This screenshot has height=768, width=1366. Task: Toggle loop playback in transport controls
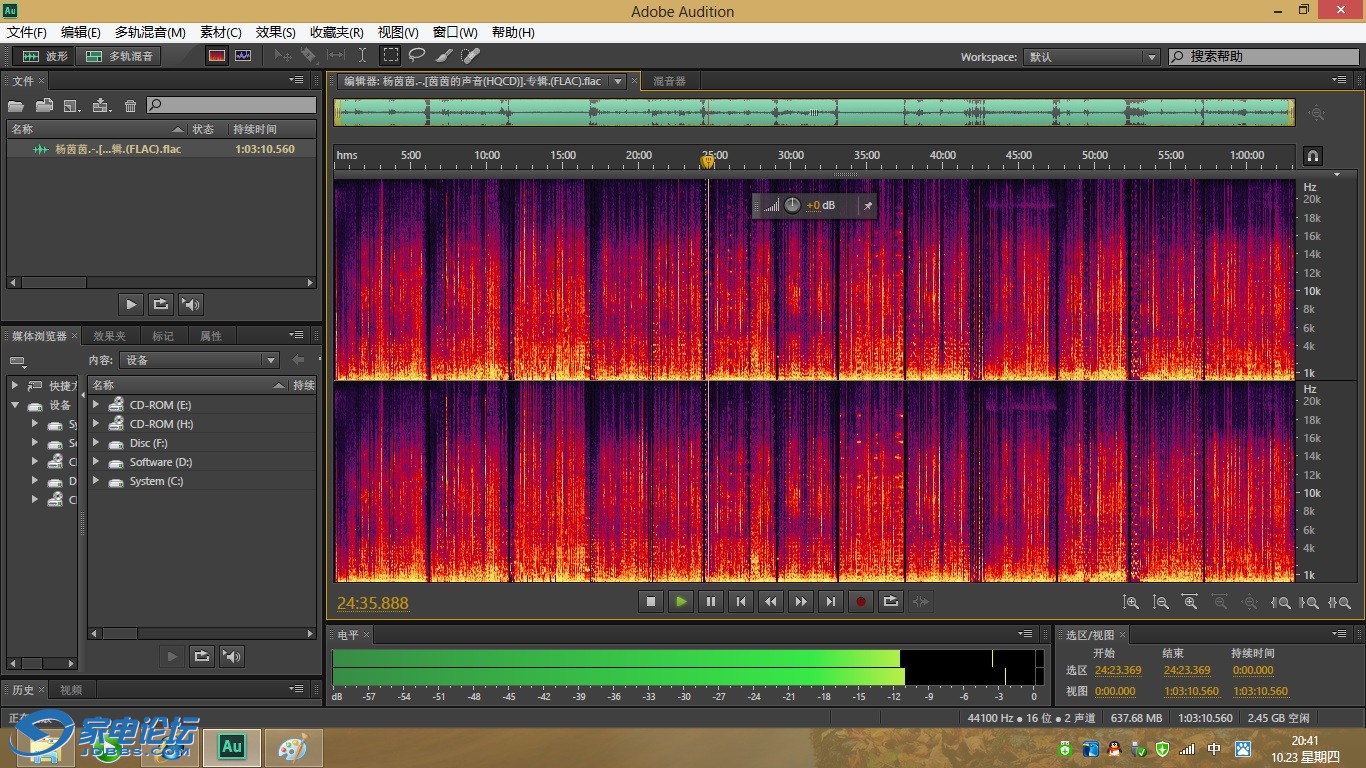click(x=890, y=601)
